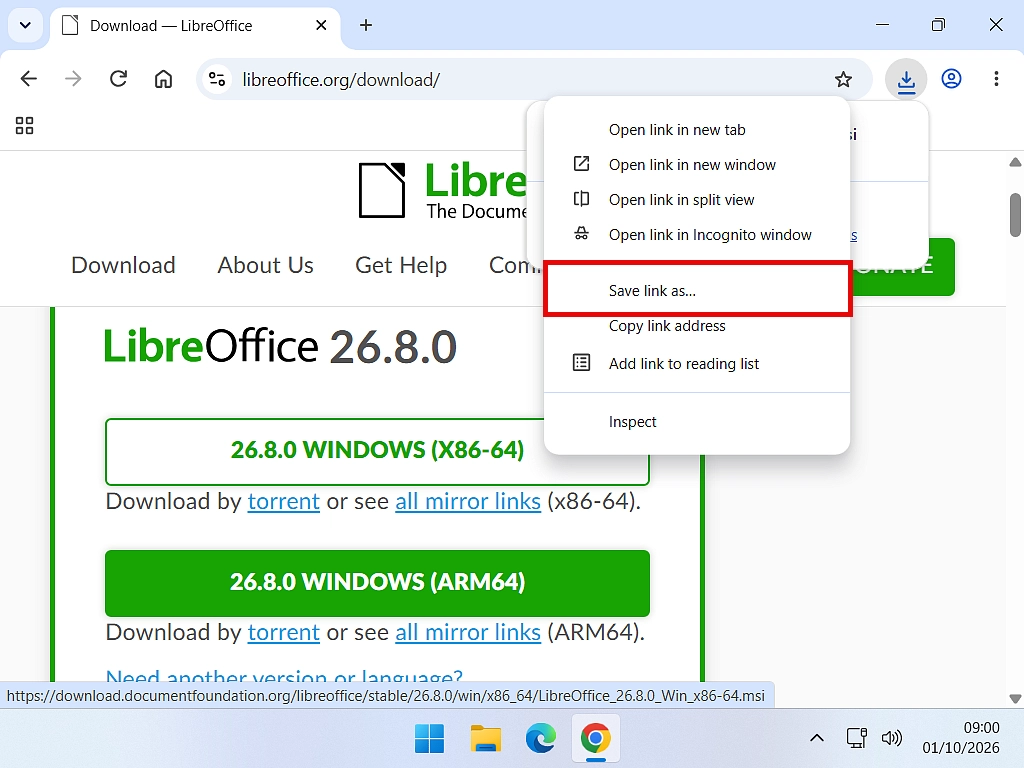Click the scrollbar down arrow
This screenshot has width=1024, height=768.
[x=1015, y=698]
